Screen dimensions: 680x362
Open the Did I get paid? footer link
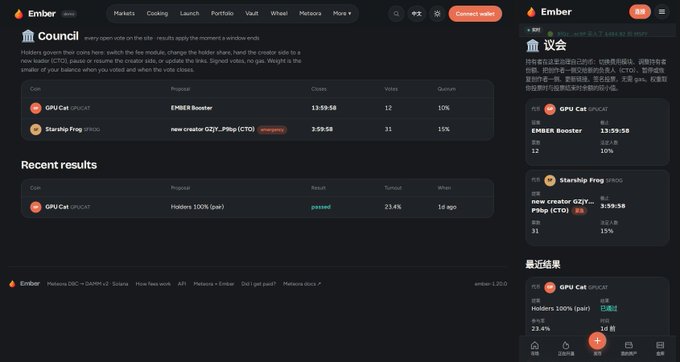pyautogui.click(x=258, y=284)
